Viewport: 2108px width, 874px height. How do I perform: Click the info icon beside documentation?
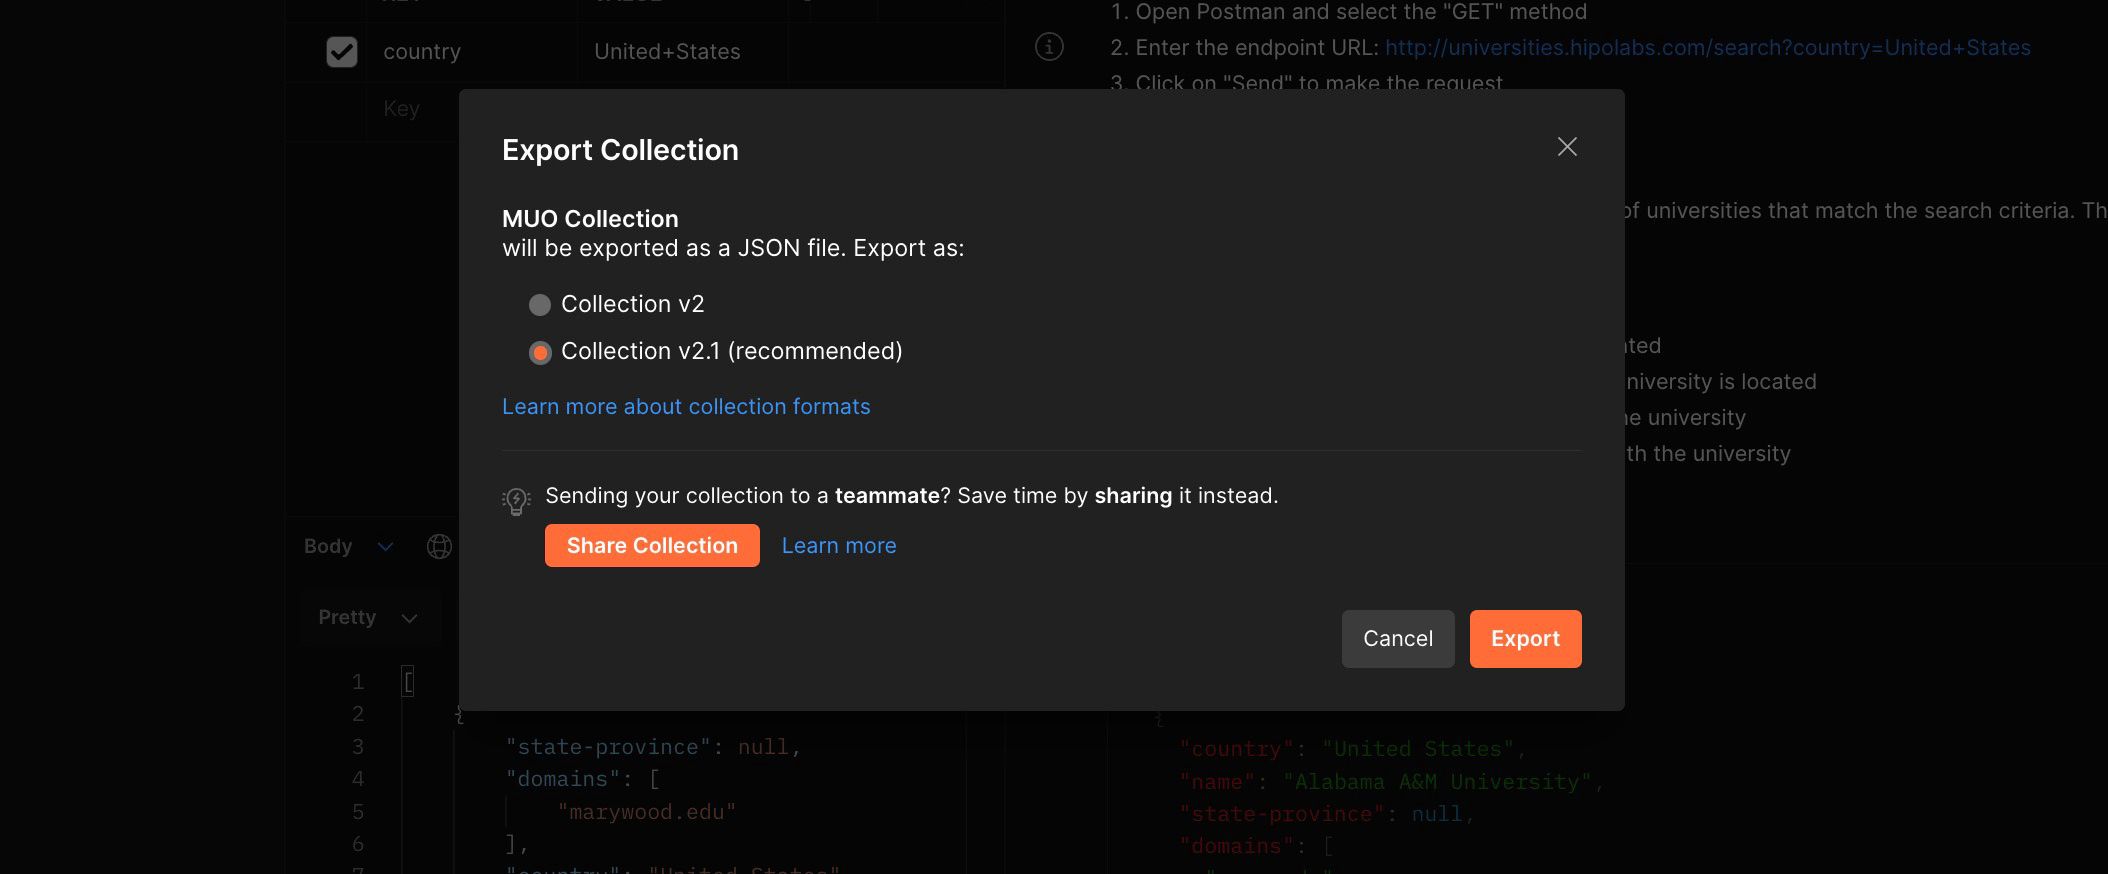(1049, 47)
